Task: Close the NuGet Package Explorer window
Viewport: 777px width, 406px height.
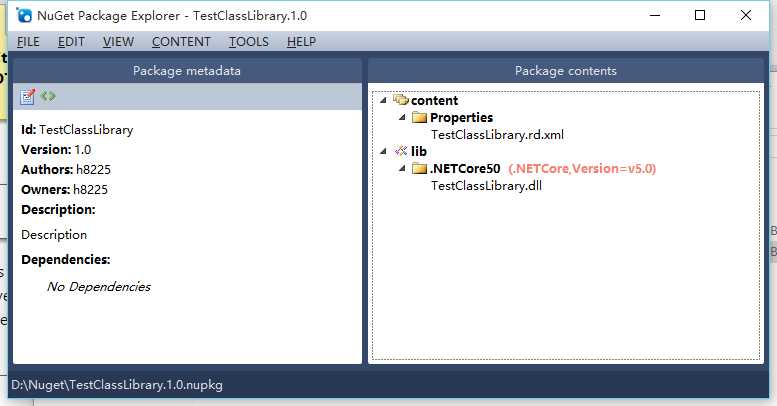Action: [x=746, y=15]
